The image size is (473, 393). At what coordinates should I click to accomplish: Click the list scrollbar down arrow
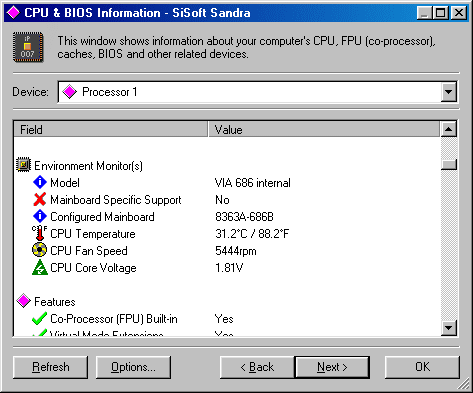449,328
